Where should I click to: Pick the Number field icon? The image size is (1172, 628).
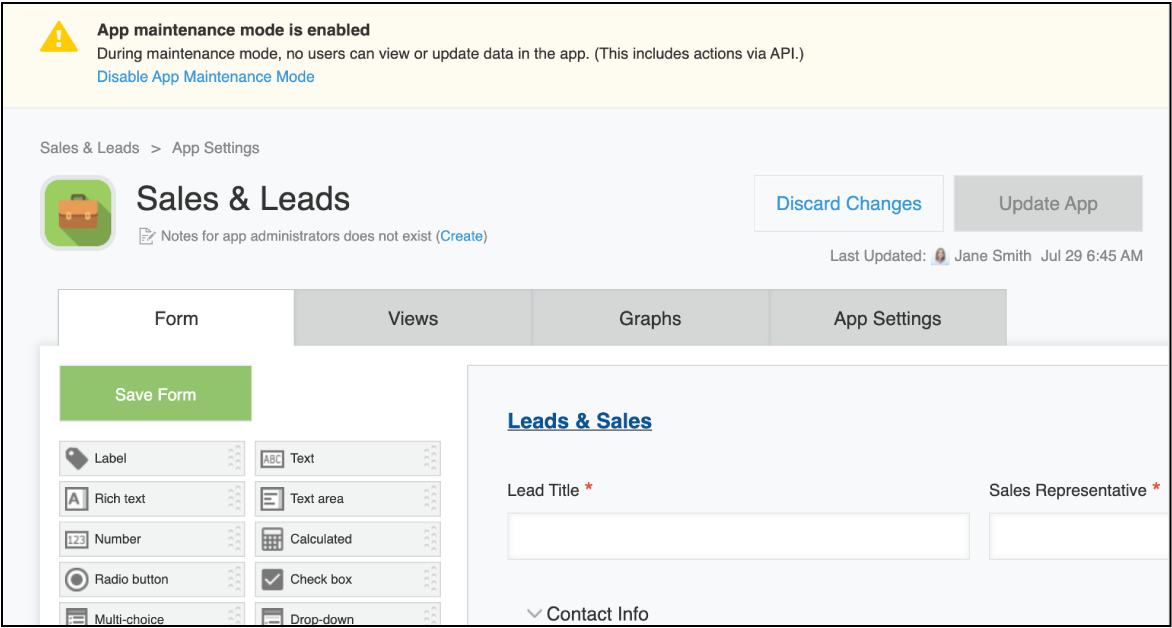77,540
